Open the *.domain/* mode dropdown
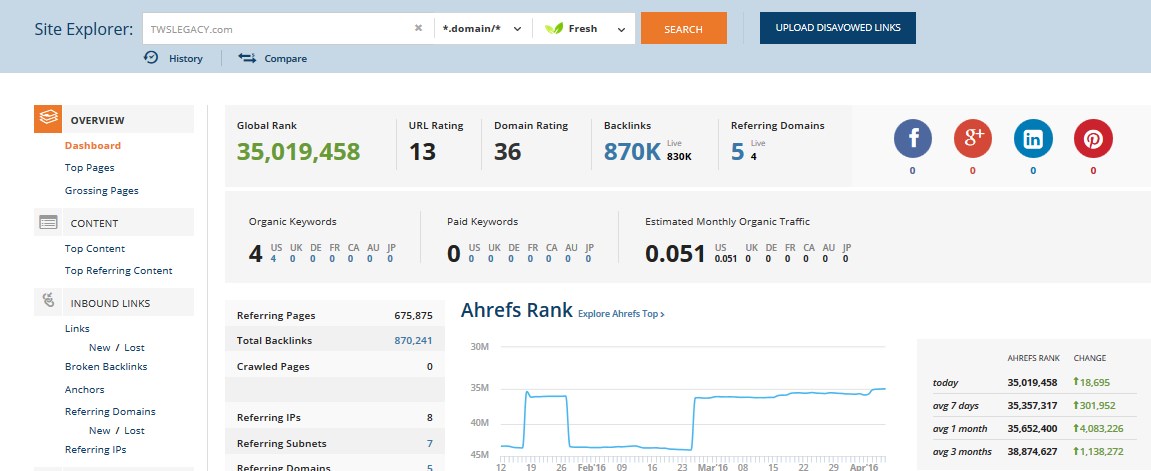This screenshot has width=1151, height=471. (483, 29)
